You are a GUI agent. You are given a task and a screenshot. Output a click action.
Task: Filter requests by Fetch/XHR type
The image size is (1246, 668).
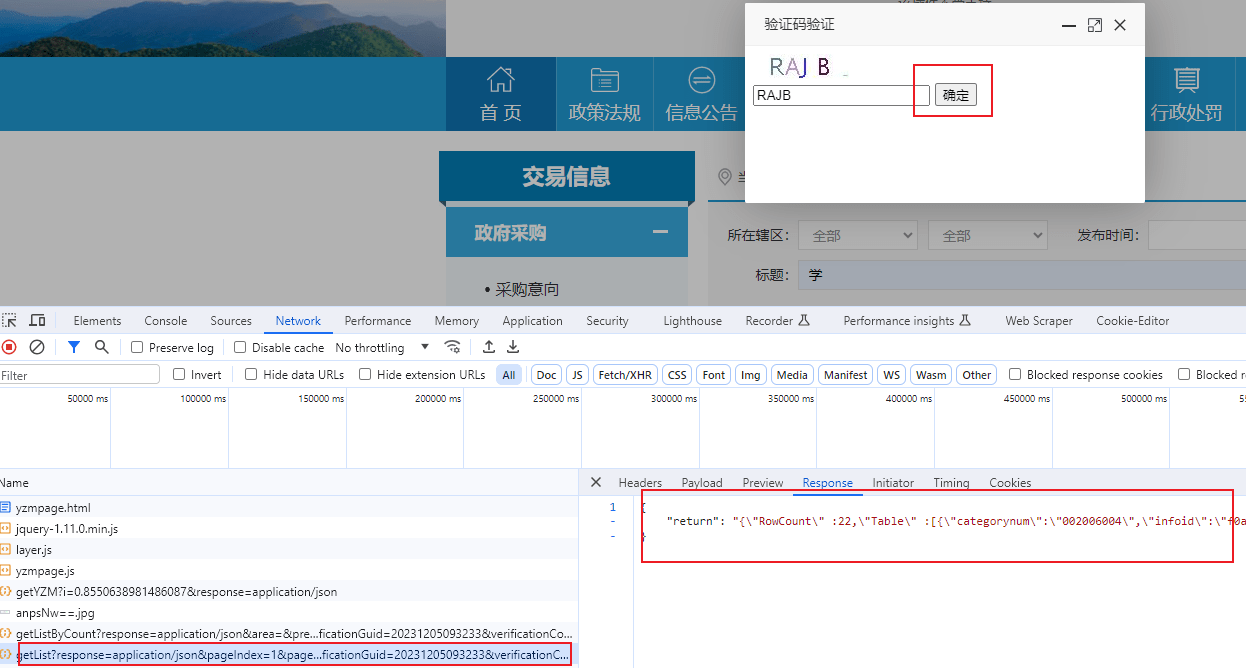click(x=625, y=375)
